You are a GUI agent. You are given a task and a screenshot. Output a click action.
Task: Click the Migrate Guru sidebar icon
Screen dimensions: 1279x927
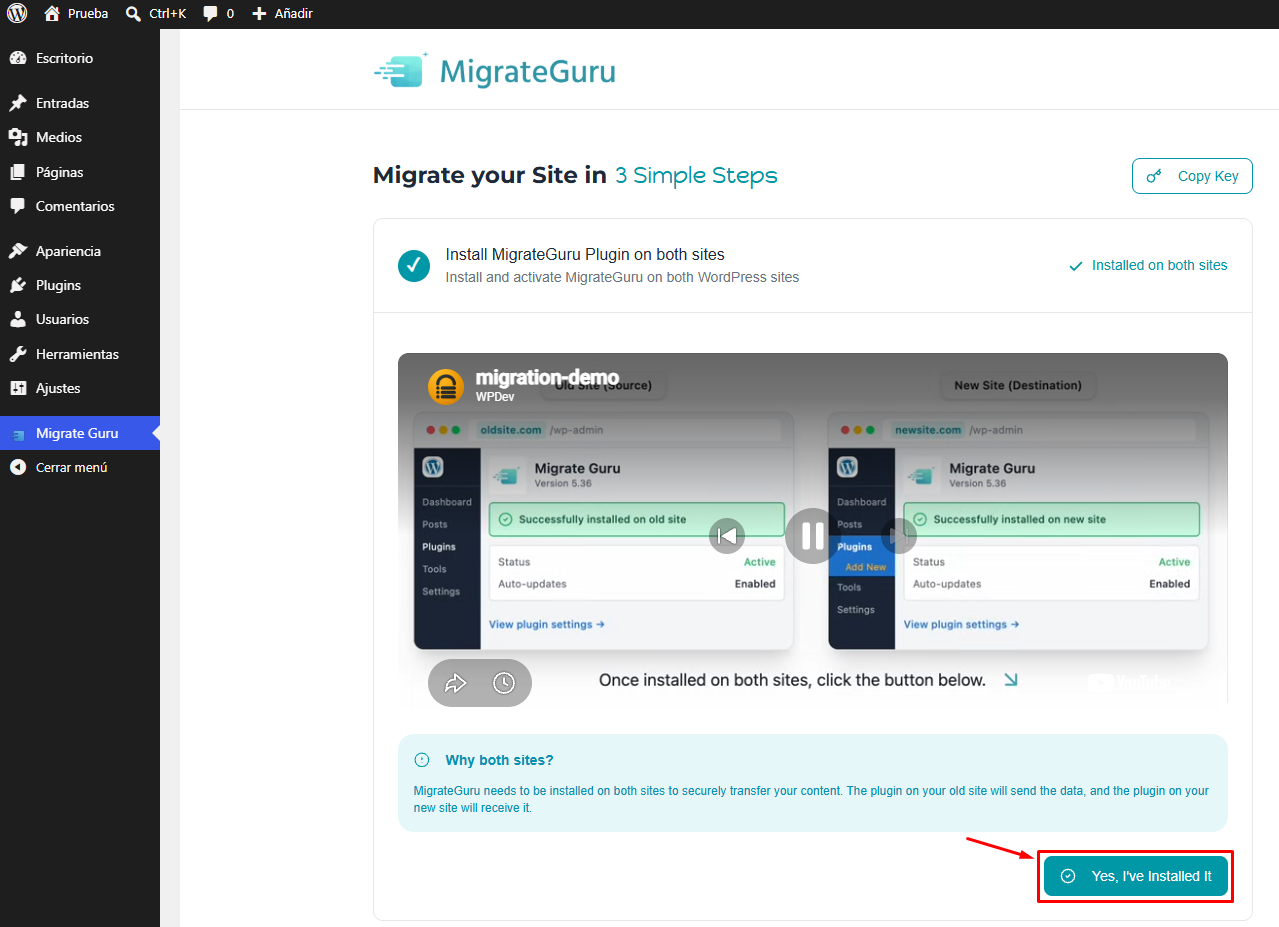pyautogui.click(x=18, y=434)
